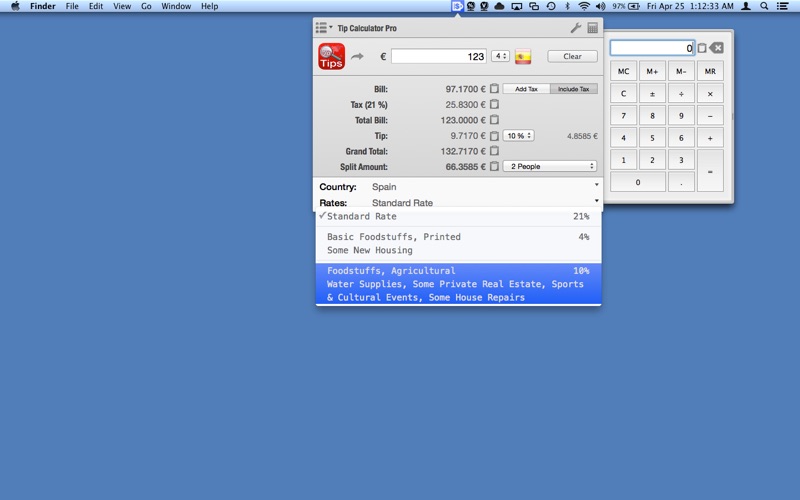Open the Go menu

[x=146, y=6]
